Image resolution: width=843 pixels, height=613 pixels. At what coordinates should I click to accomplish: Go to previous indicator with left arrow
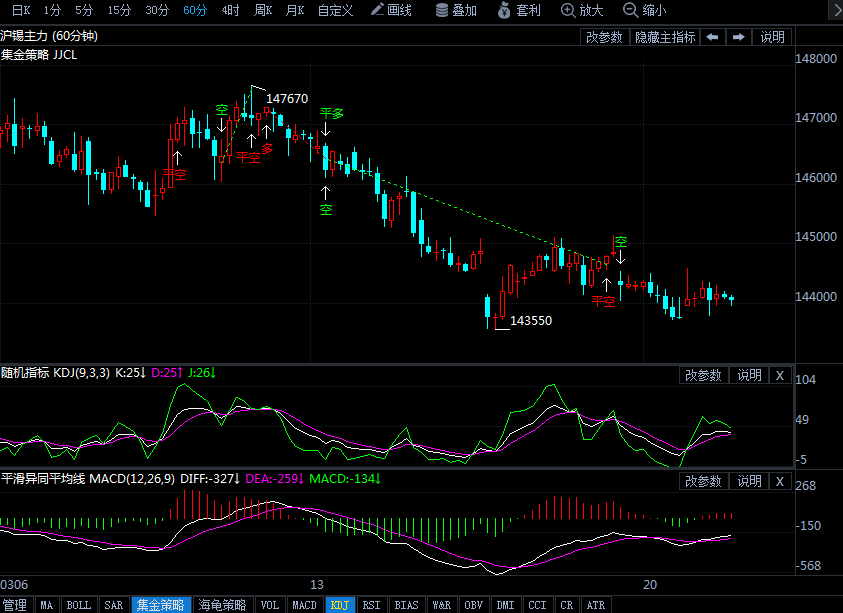pos(712,37)
